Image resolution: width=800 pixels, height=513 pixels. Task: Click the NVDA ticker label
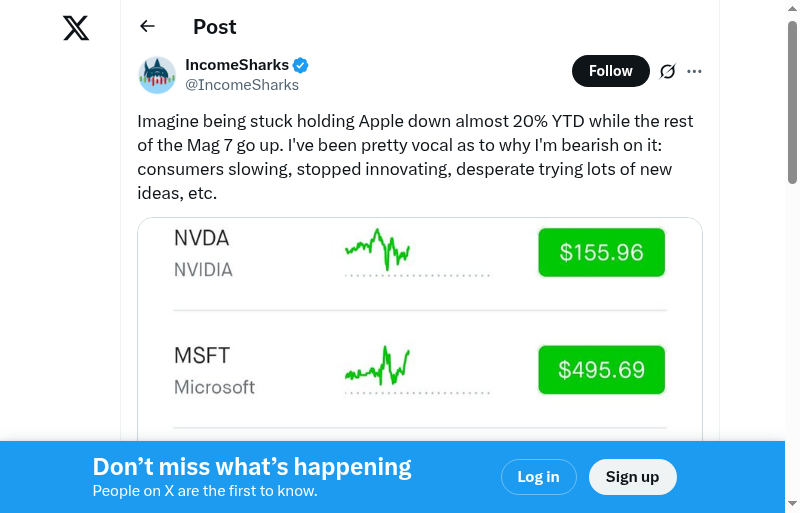202,239
